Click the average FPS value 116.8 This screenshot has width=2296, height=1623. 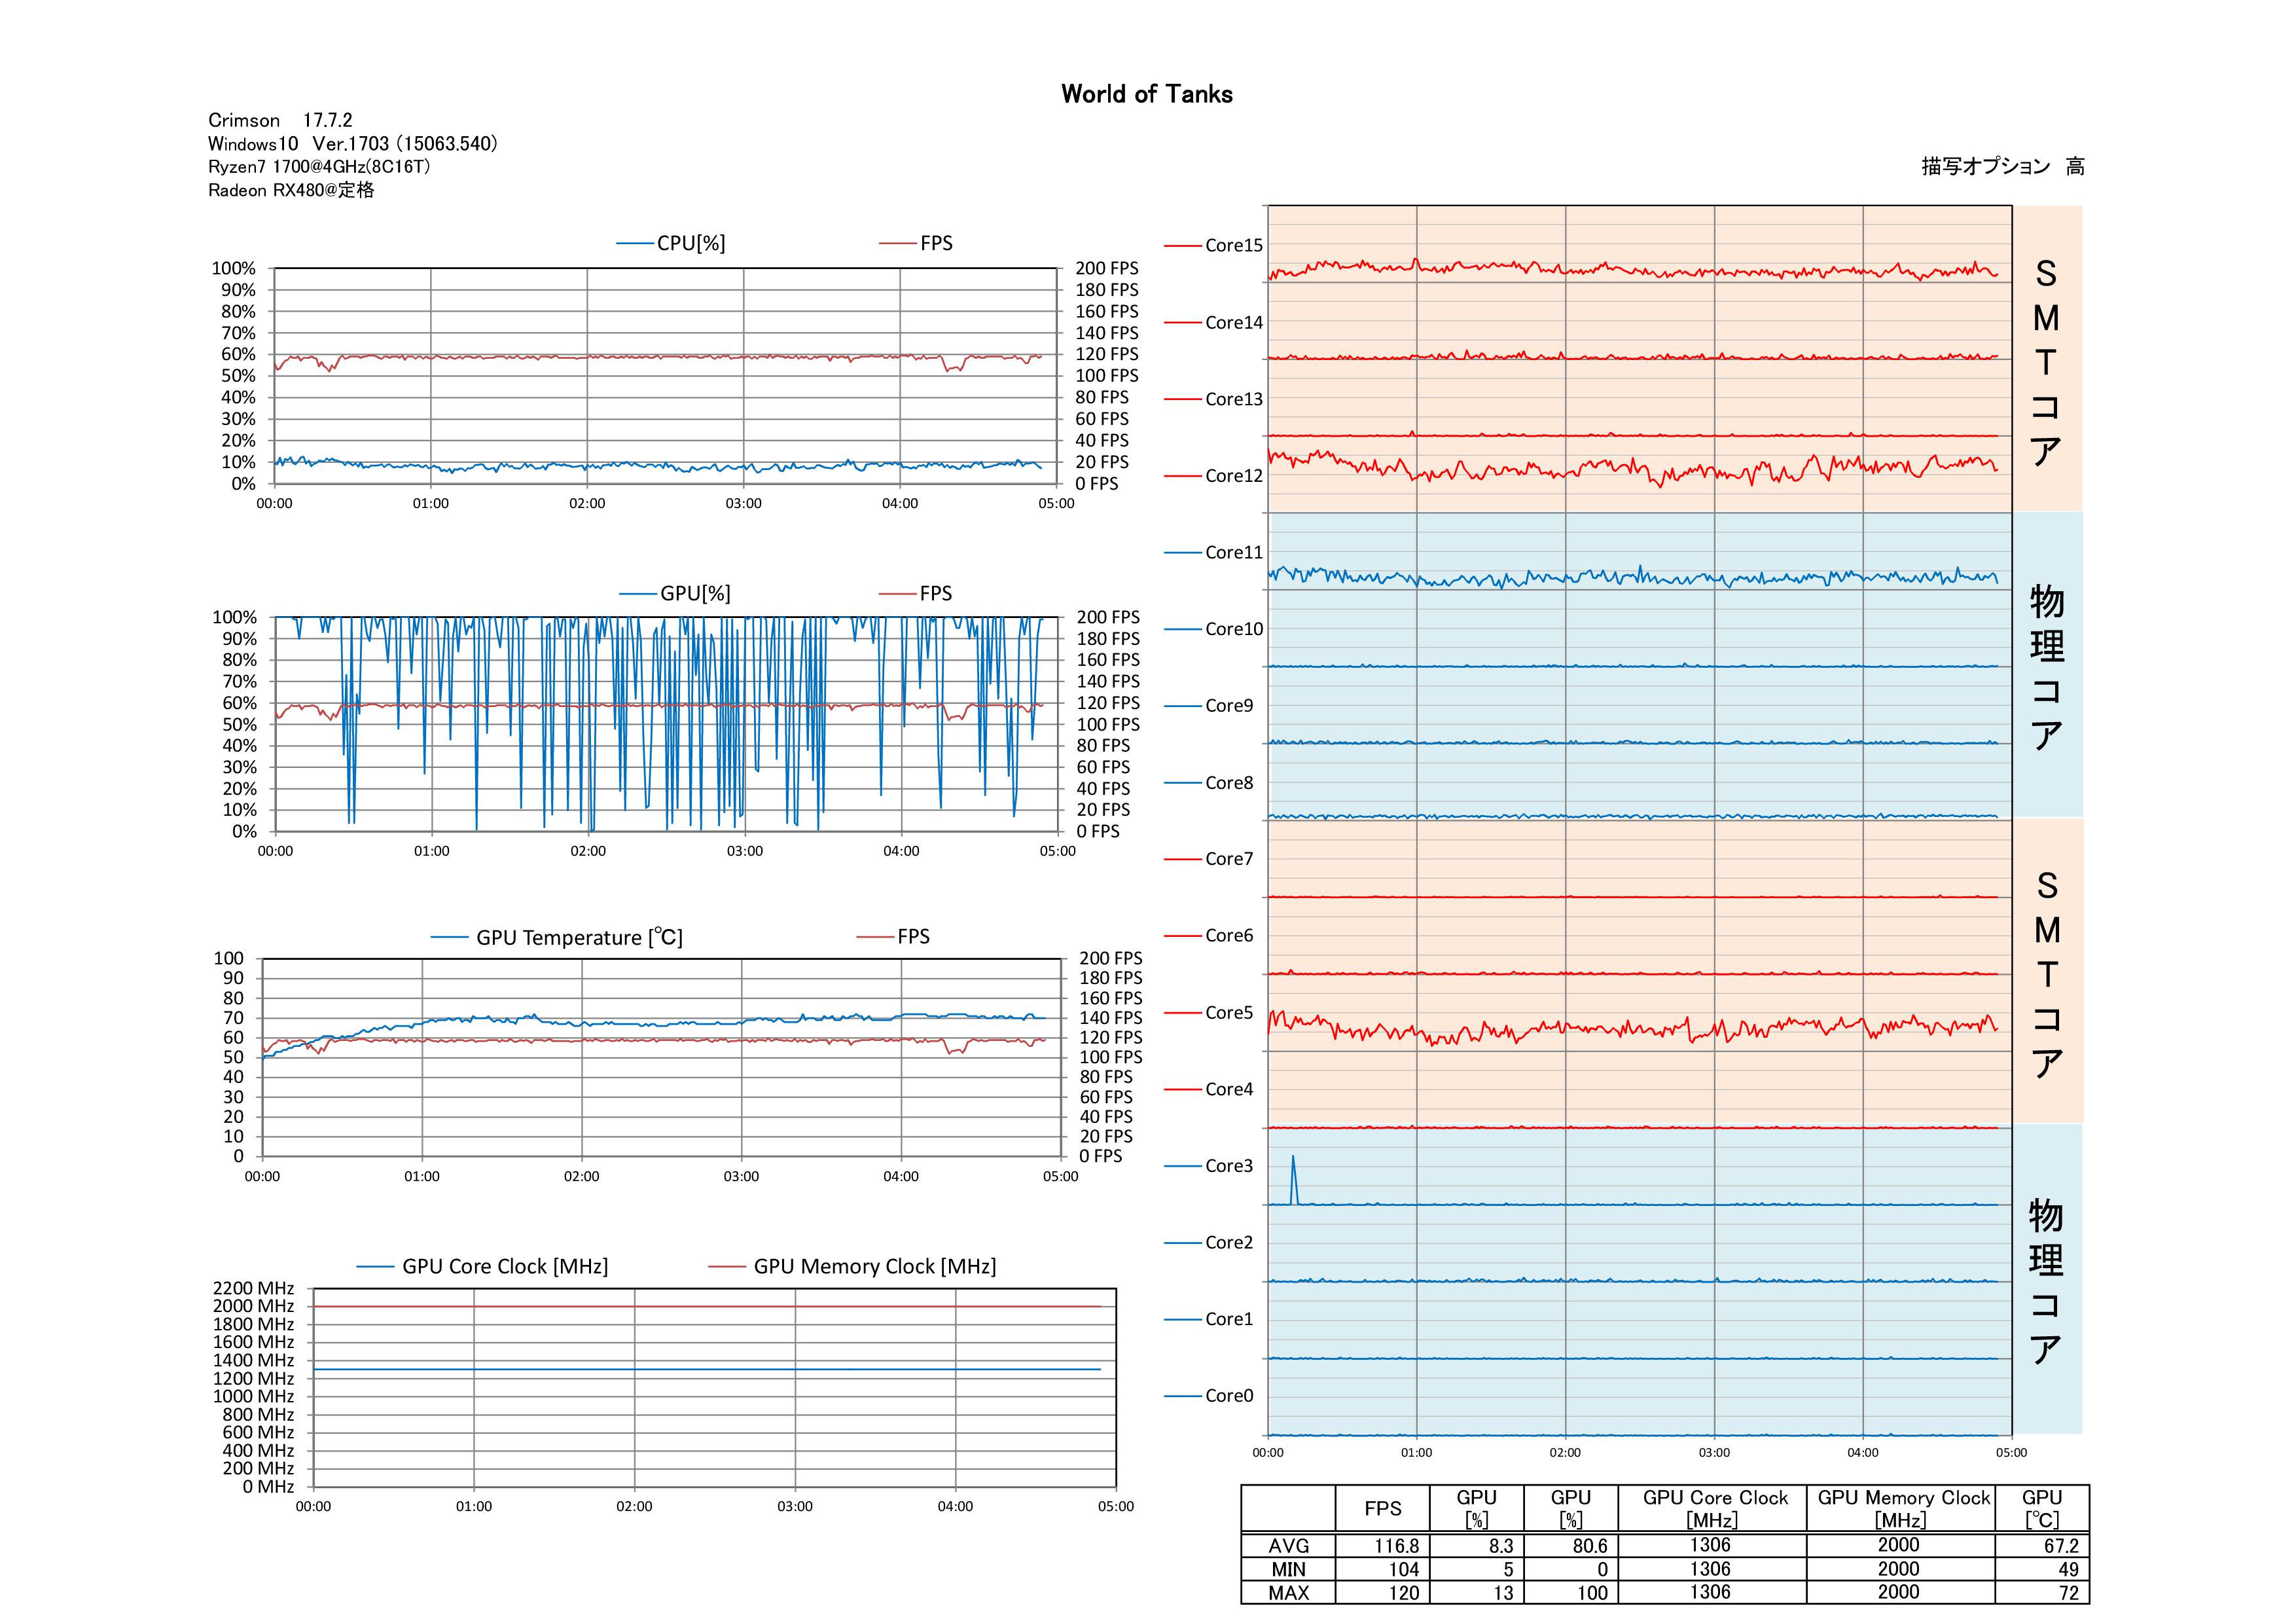pos(1396,1546)
